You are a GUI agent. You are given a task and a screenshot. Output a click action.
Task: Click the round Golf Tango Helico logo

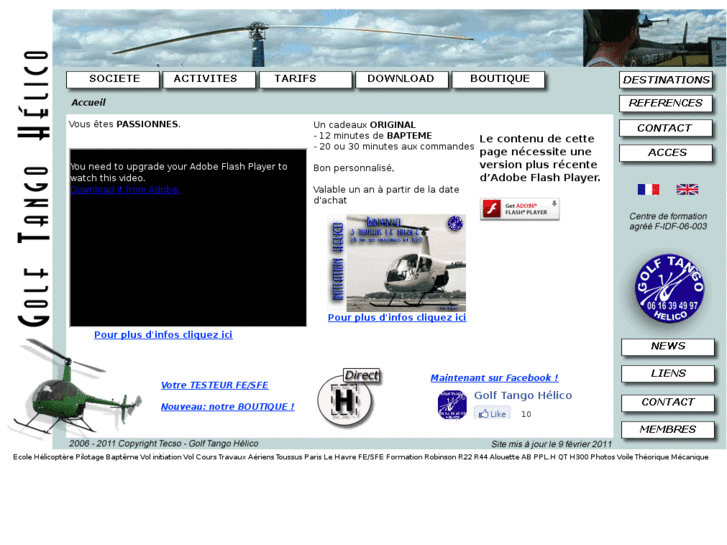pos(670,289)
